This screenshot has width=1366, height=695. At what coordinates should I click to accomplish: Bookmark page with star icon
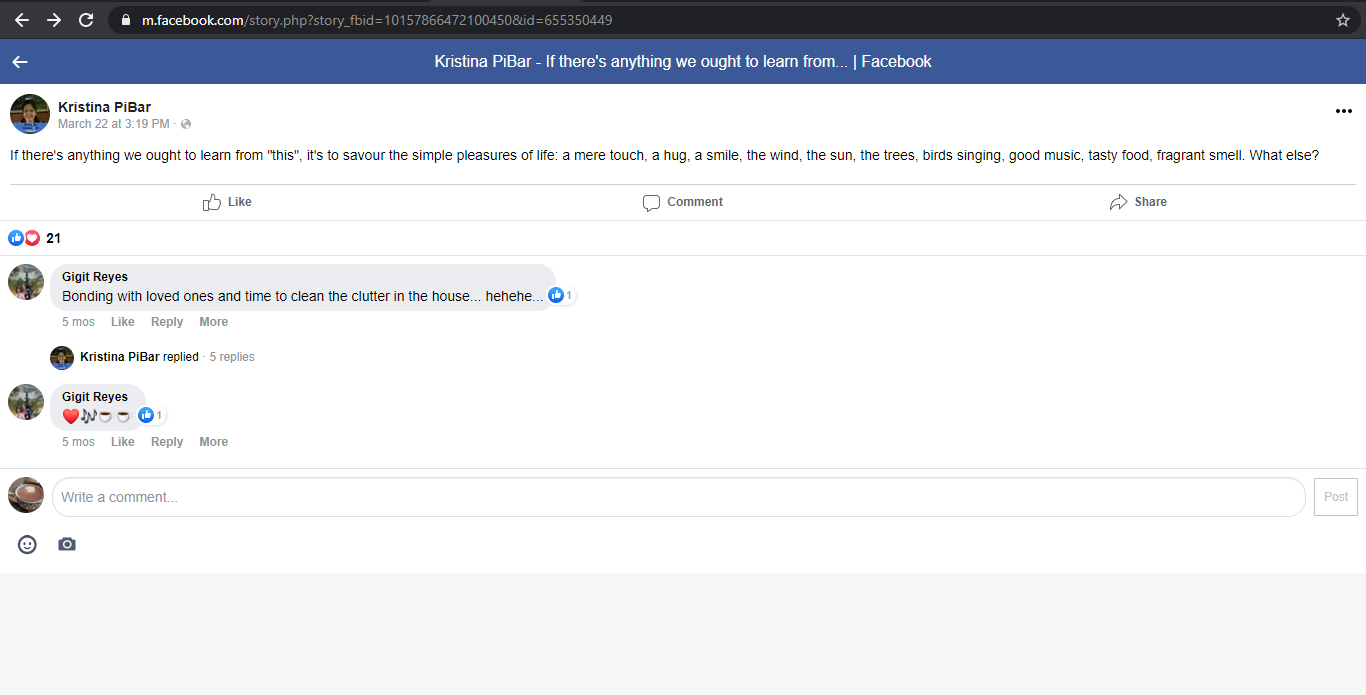click(1343, 20)
